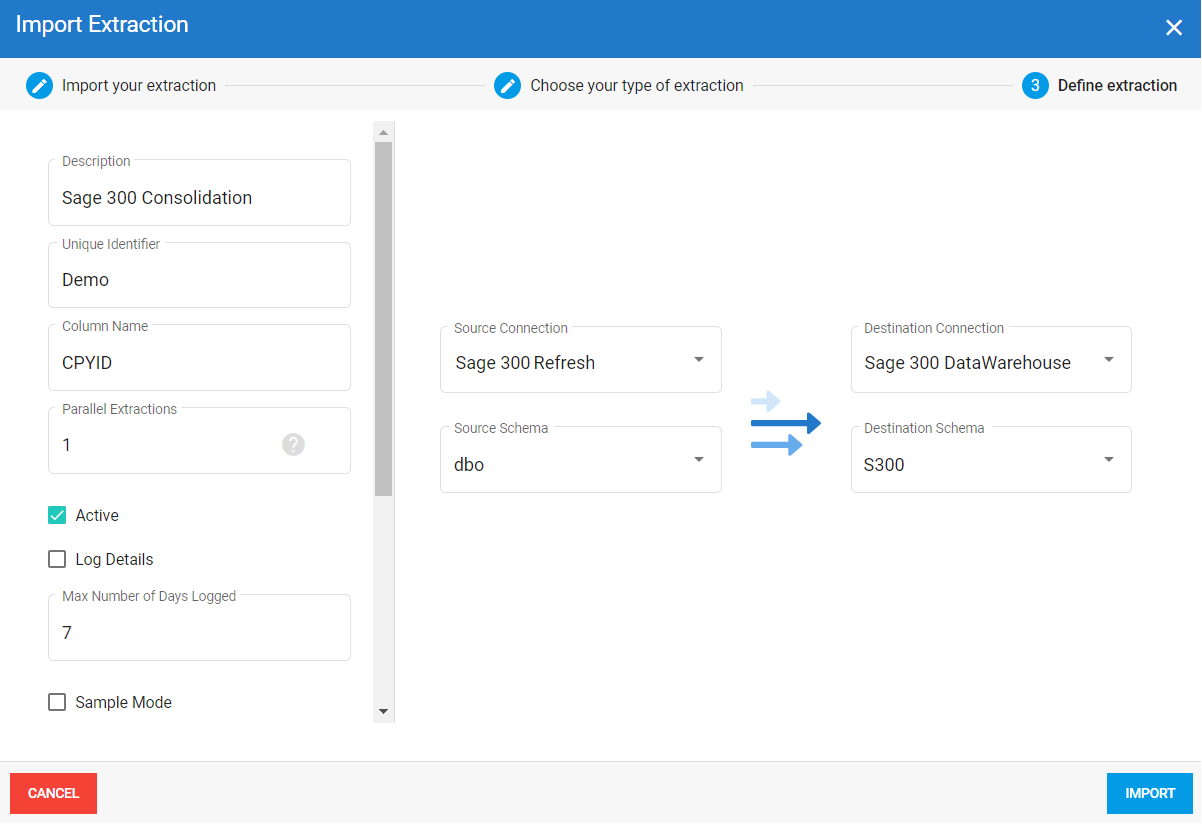Turn on Sample Mode checkbox
1202x824 pixels.
57,703
